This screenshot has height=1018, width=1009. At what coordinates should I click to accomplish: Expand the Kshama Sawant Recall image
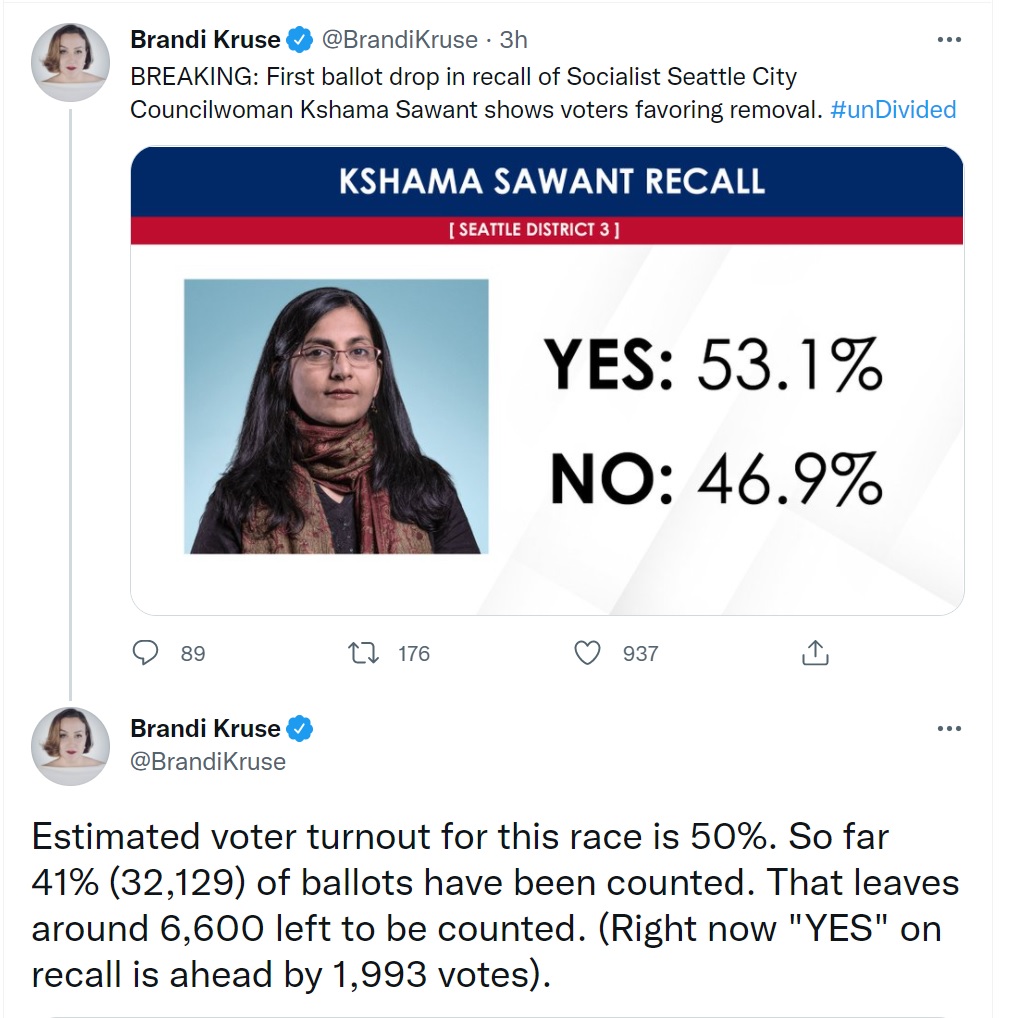[547, 380]
